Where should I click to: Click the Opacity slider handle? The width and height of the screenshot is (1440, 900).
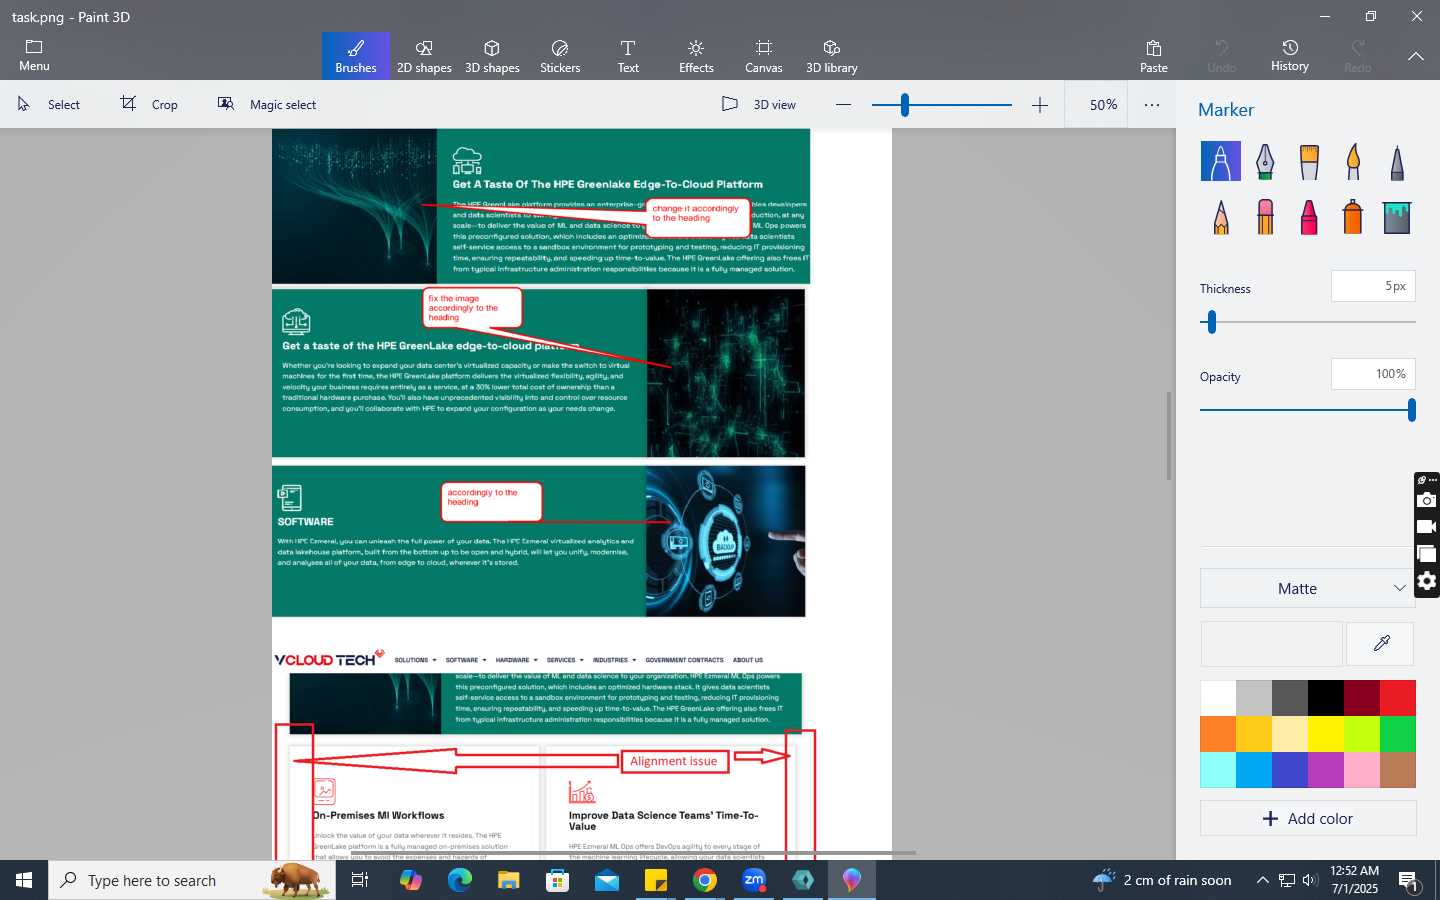click(x=1411, y=410)
